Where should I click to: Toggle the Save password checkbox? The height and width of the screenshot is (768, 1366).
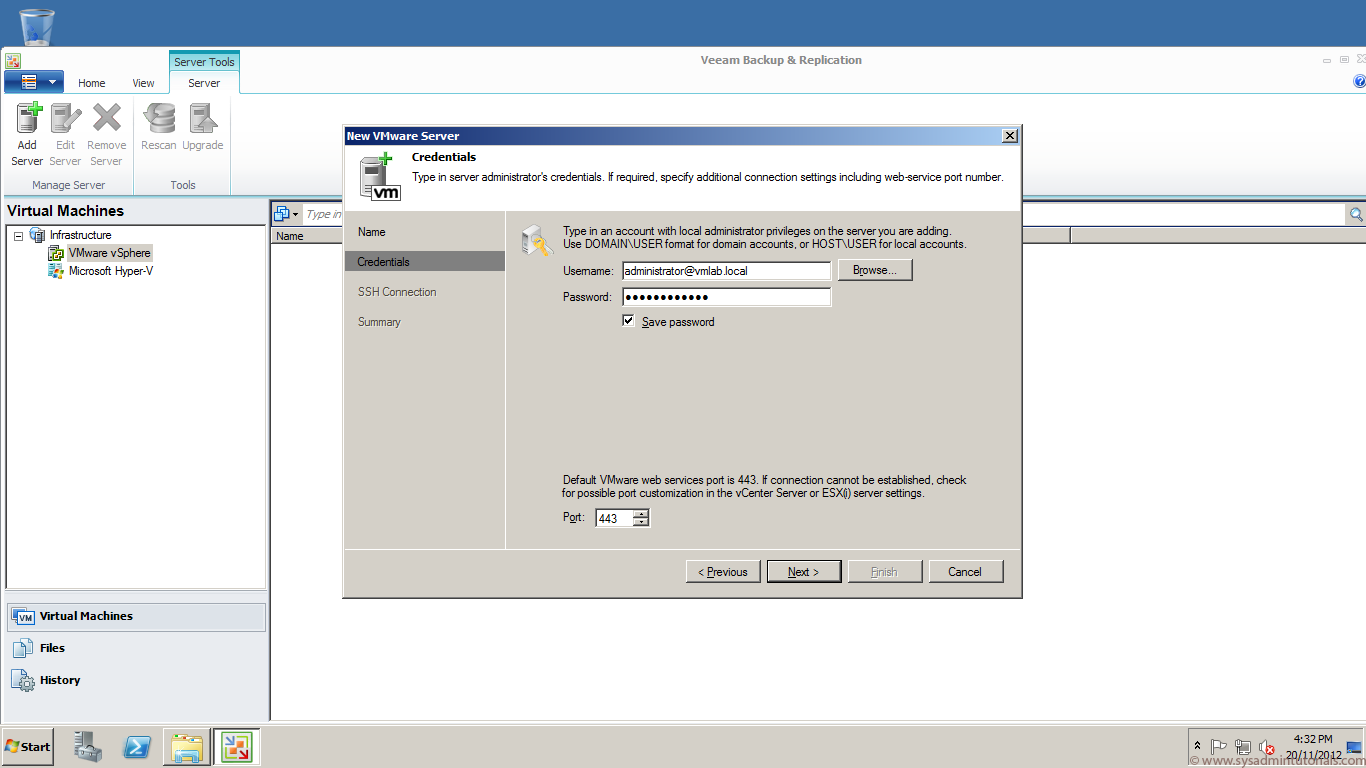[x=628, y=321]
